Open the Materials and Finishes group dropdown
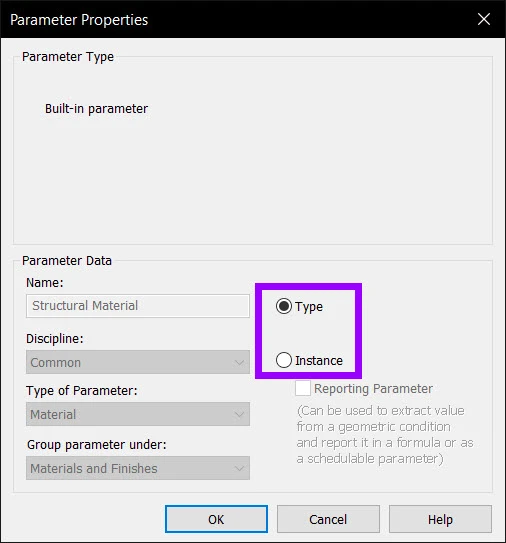The height and width of the screenshot is (543, 506). pos(138,468)
